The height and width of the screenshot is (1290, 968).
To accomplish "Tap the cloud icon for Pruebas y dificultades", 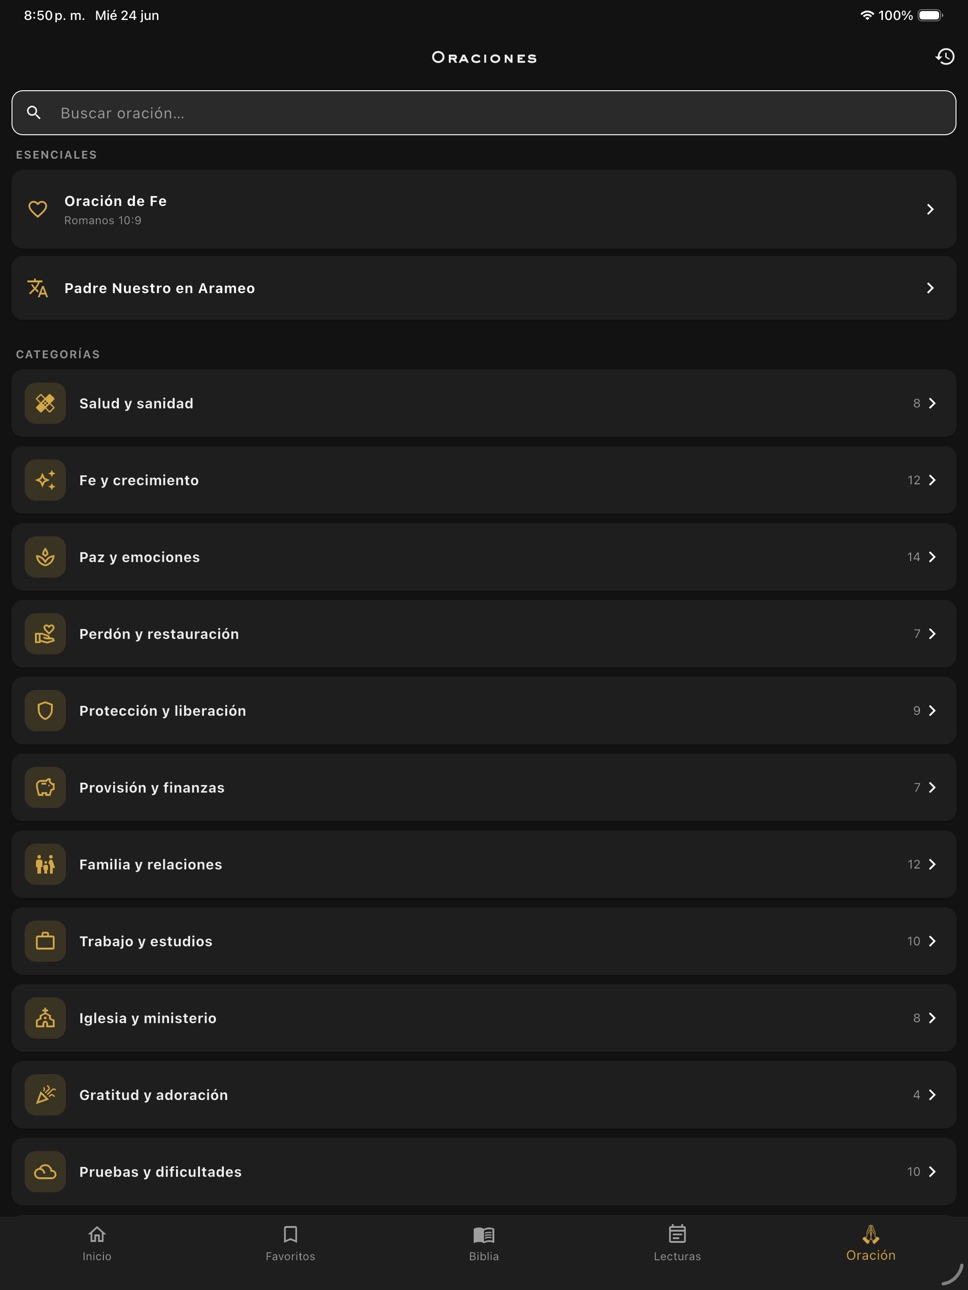I will pyautogui.click(x=45, y=1172).
